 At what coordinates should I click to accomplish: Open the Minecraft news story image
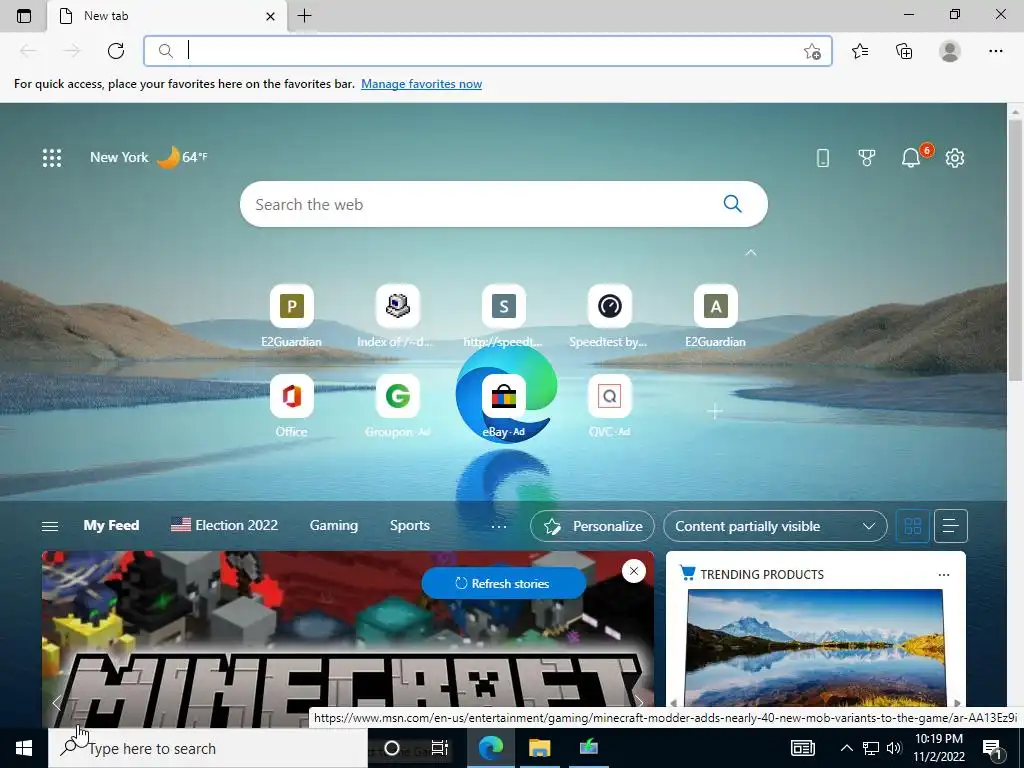tap(347, 640)
